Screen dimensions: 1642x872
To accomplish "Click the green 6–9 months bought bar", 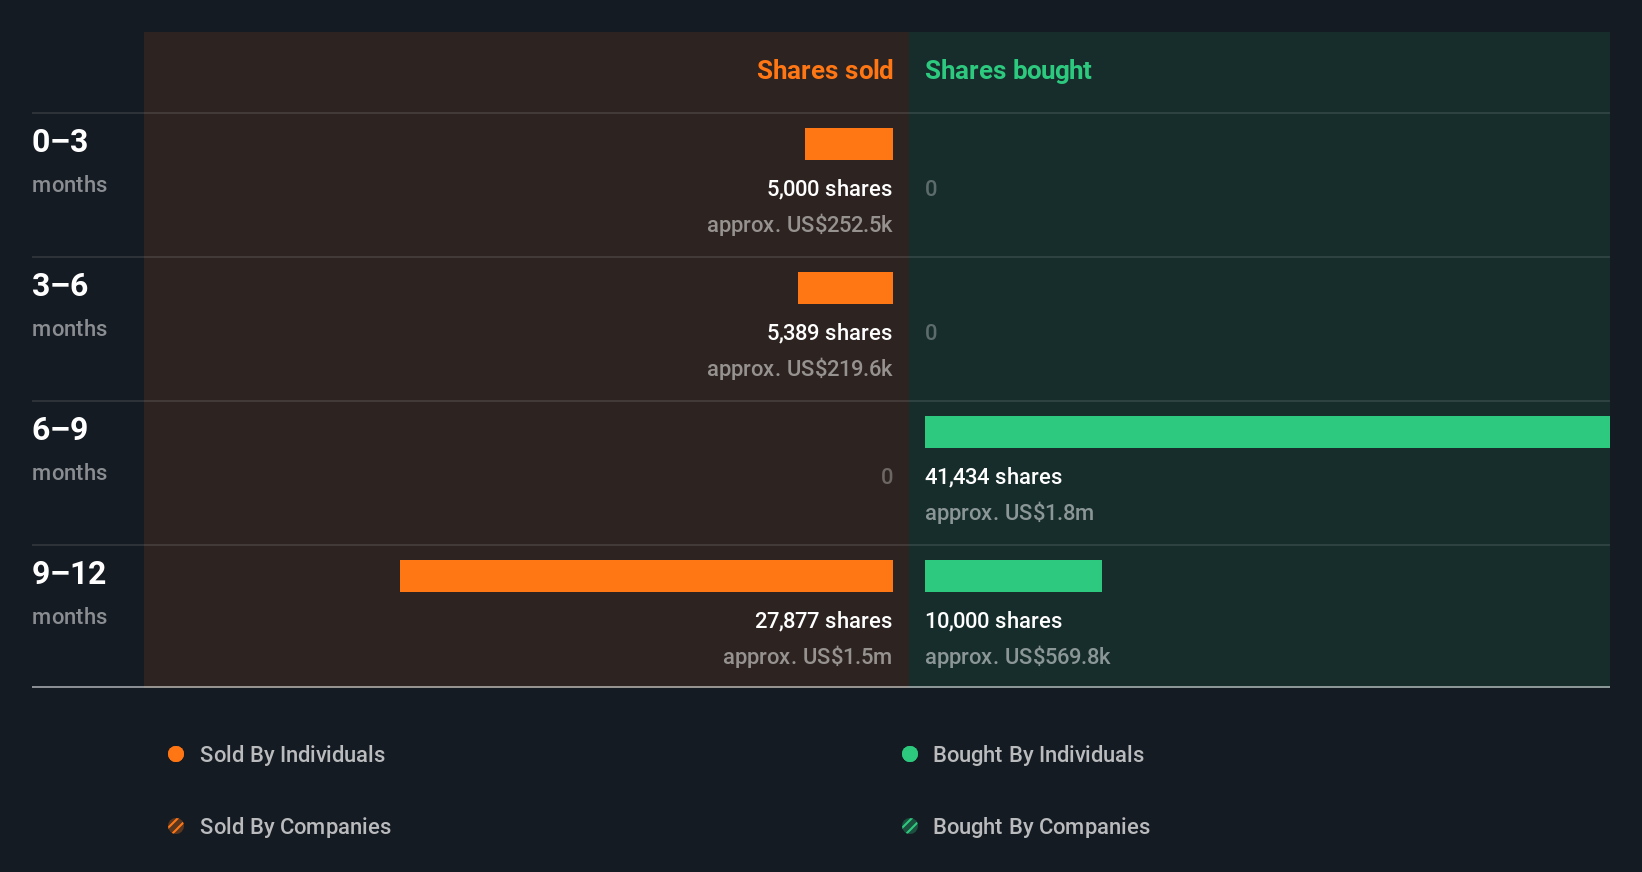I will point(1267,432).
